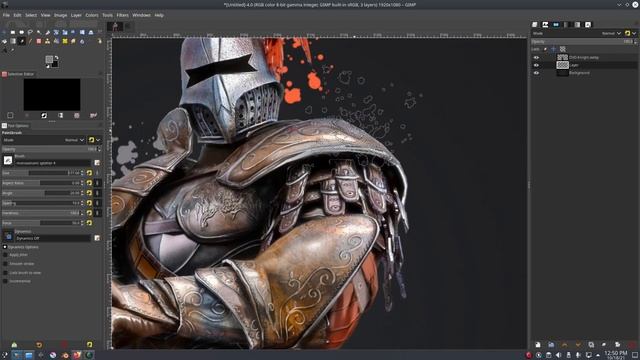The width and height of the screenshot is (640, 360).
Task: Delete layer icon in Layers panel
Action: [x=632, y=344]
